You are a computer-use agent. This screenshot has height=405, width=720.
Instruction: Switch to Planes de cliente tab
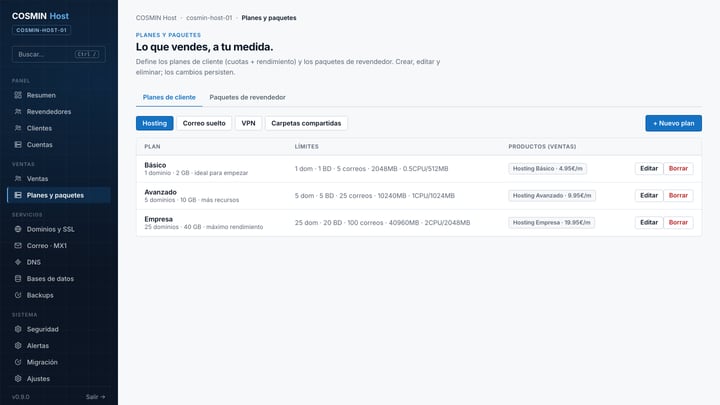(169, 97)
